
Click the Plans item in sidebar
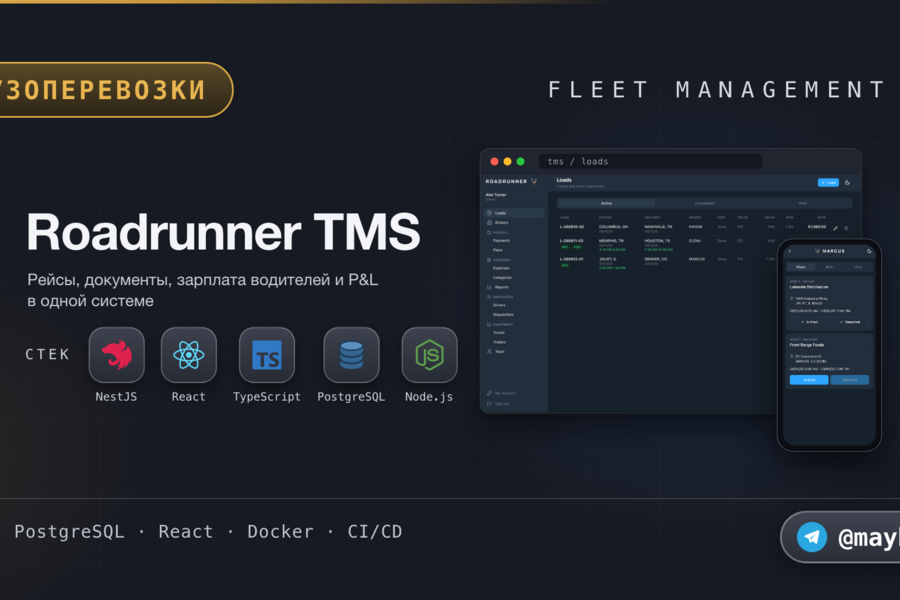pyautogui.click(x=498, y=250)
